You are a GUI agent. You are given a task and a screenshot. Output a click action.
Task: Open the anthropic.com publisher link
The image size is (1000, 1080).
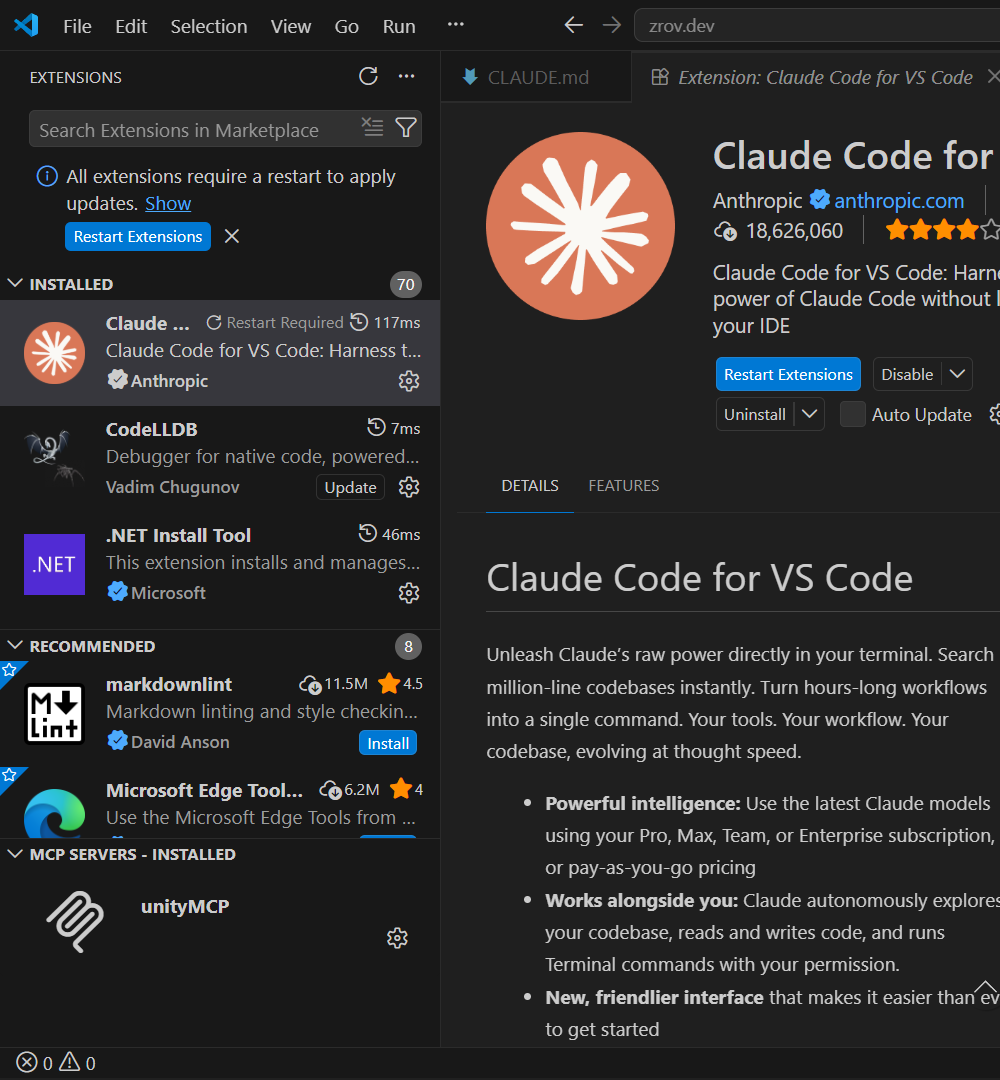pyautogui.click(x=899, y=200)
